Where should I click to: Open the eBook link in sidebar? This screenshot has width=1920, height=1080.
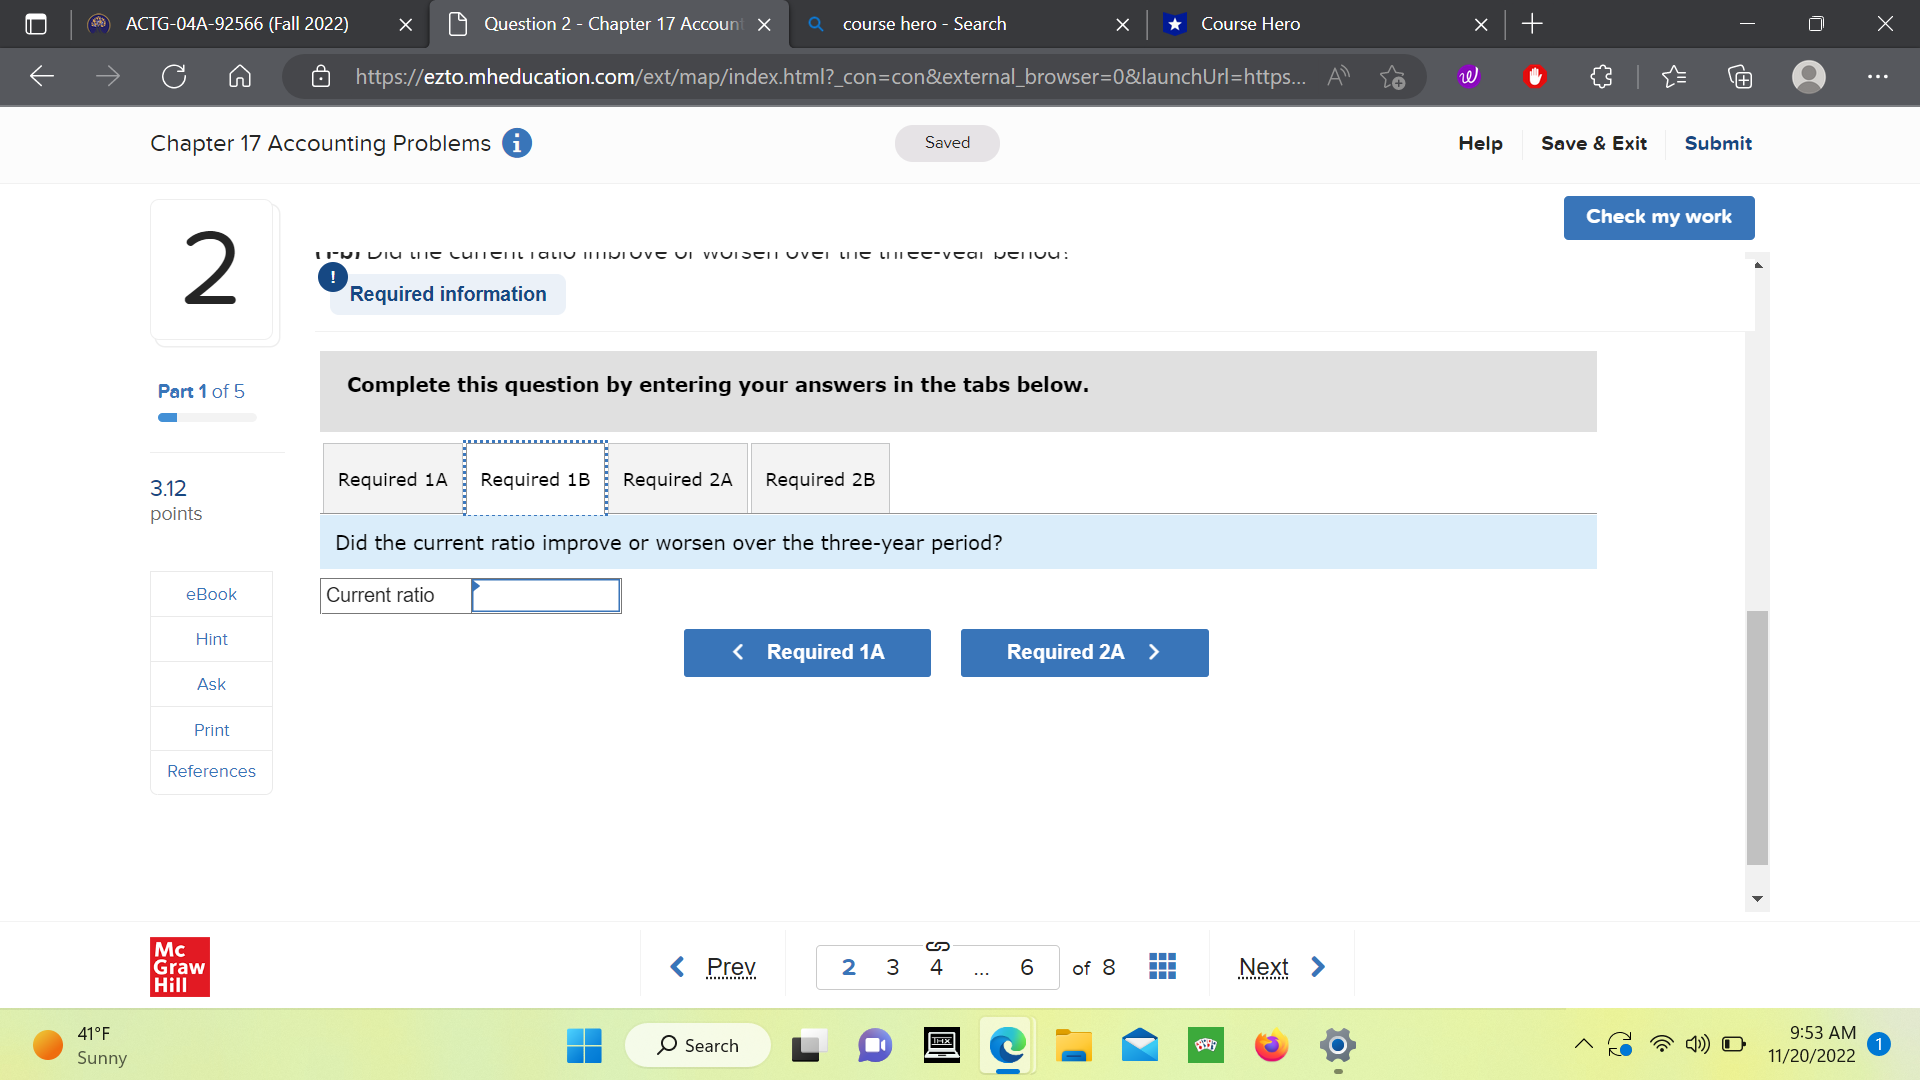pos(210,593)
